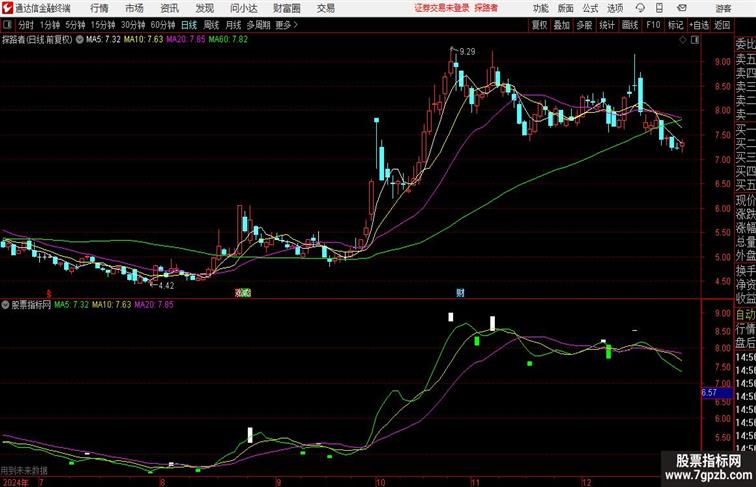Select the 日线 daily chart tab
The width and height of the screenshot is (756, 487).
tap(189, 25)
